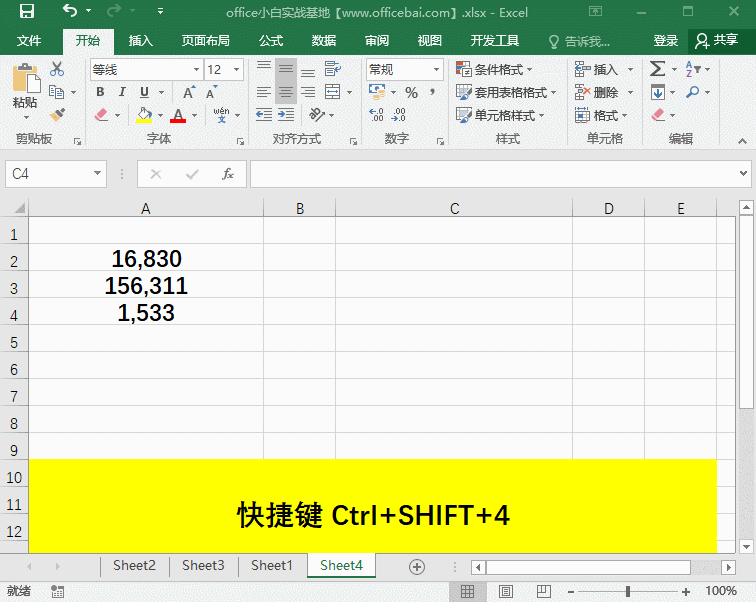Apply Percent Style format

[x=411, y=92]
